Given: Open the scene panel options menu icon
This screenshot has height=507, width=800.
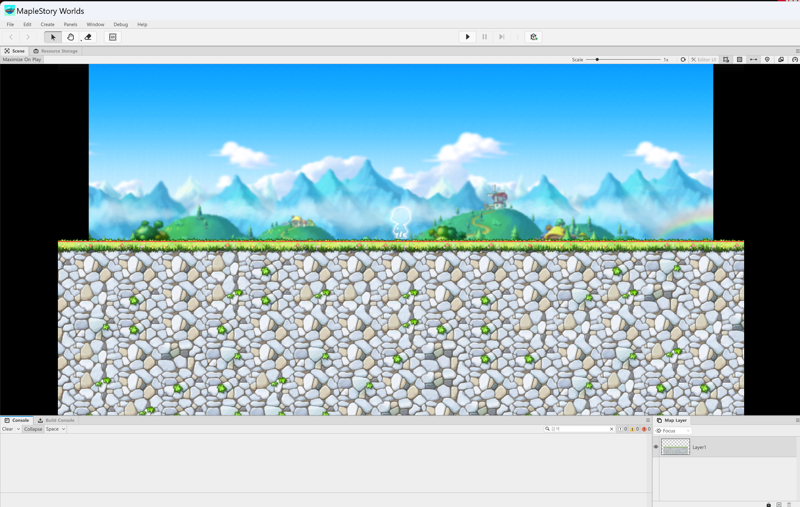Looking at the screenshot, I should [x=797, y=51].
